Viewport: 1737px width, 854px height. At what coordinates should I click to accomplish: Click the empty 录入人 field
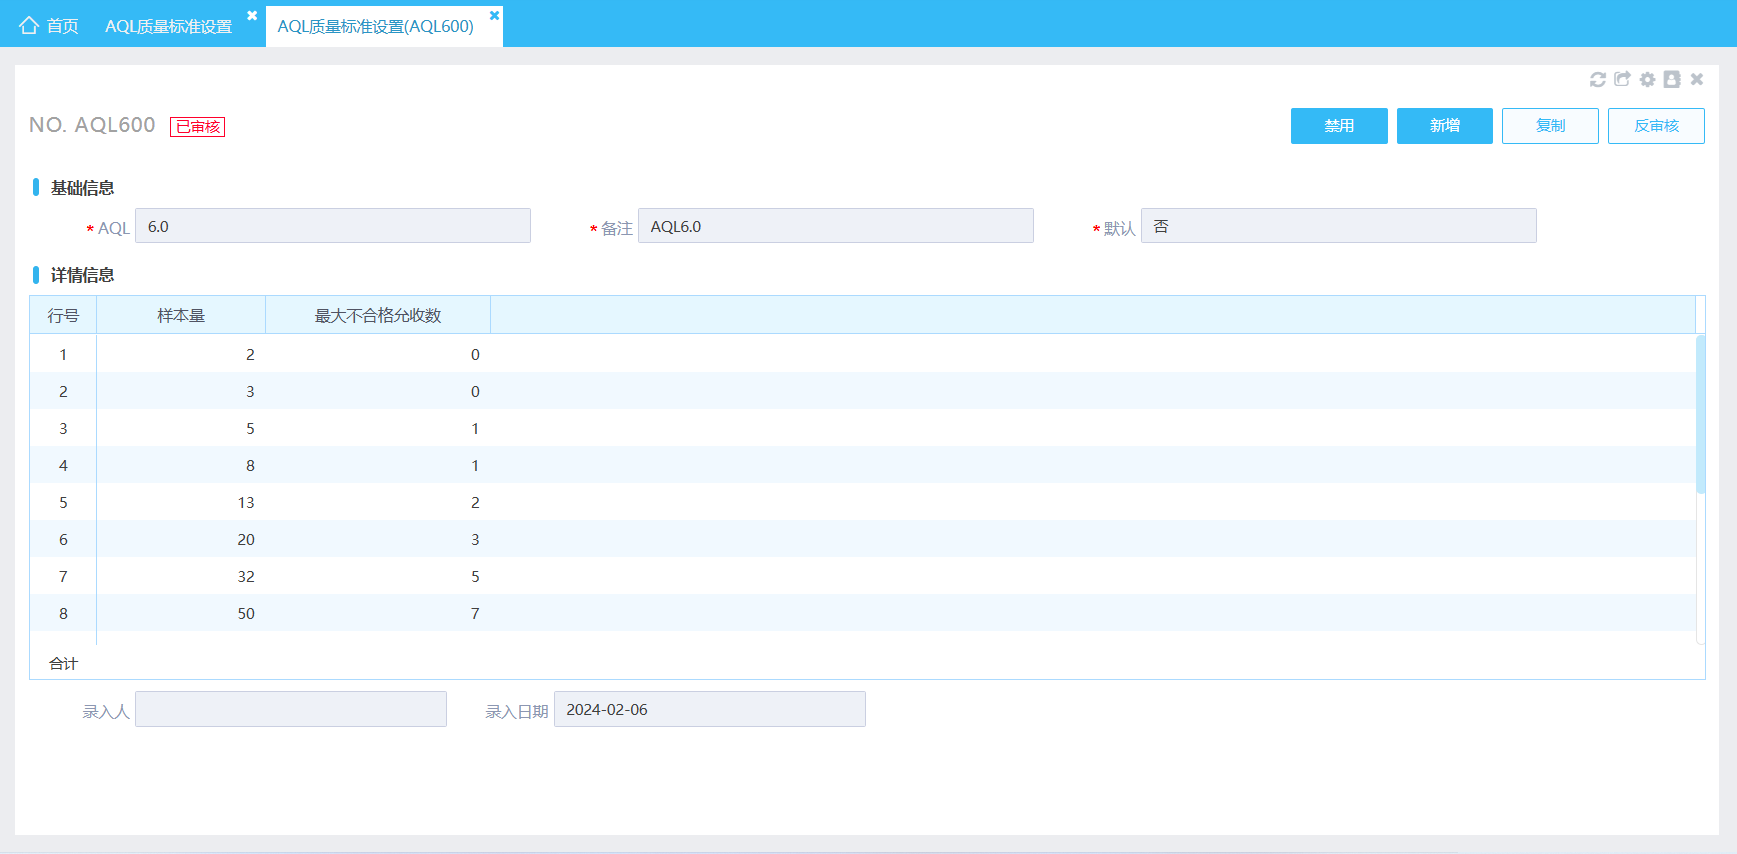tap(291, 709)
